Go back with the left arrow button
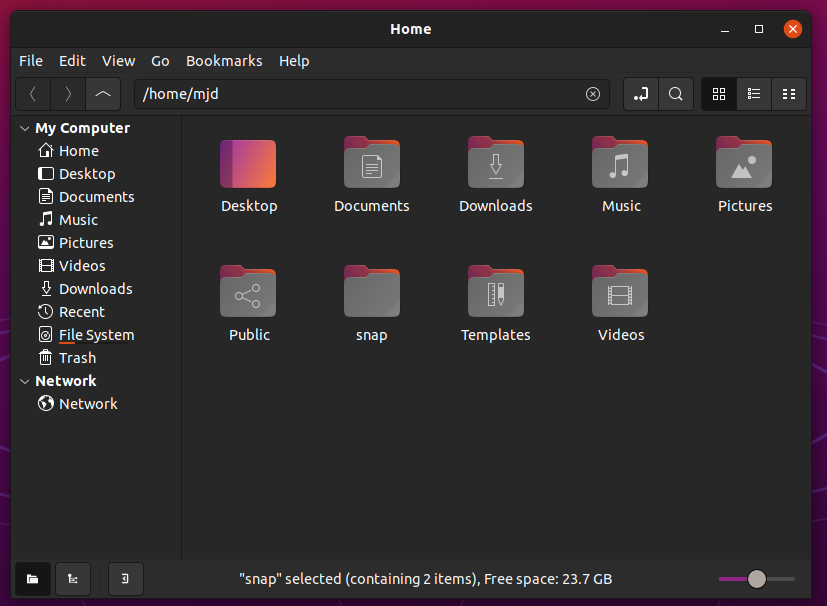827x606 pixels. coord(33,94)
